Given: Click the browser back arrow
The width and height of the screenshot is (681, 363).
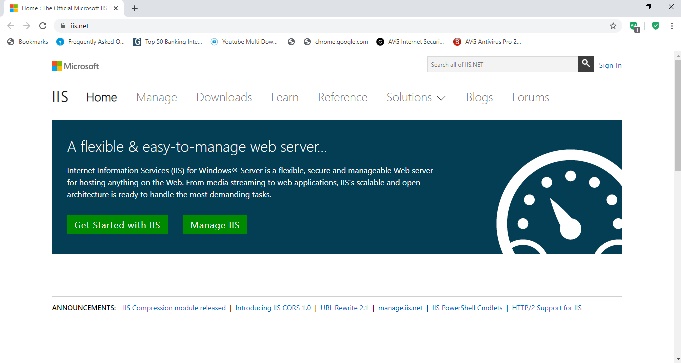Looking at the screenshot, I should tap(10, 26).
